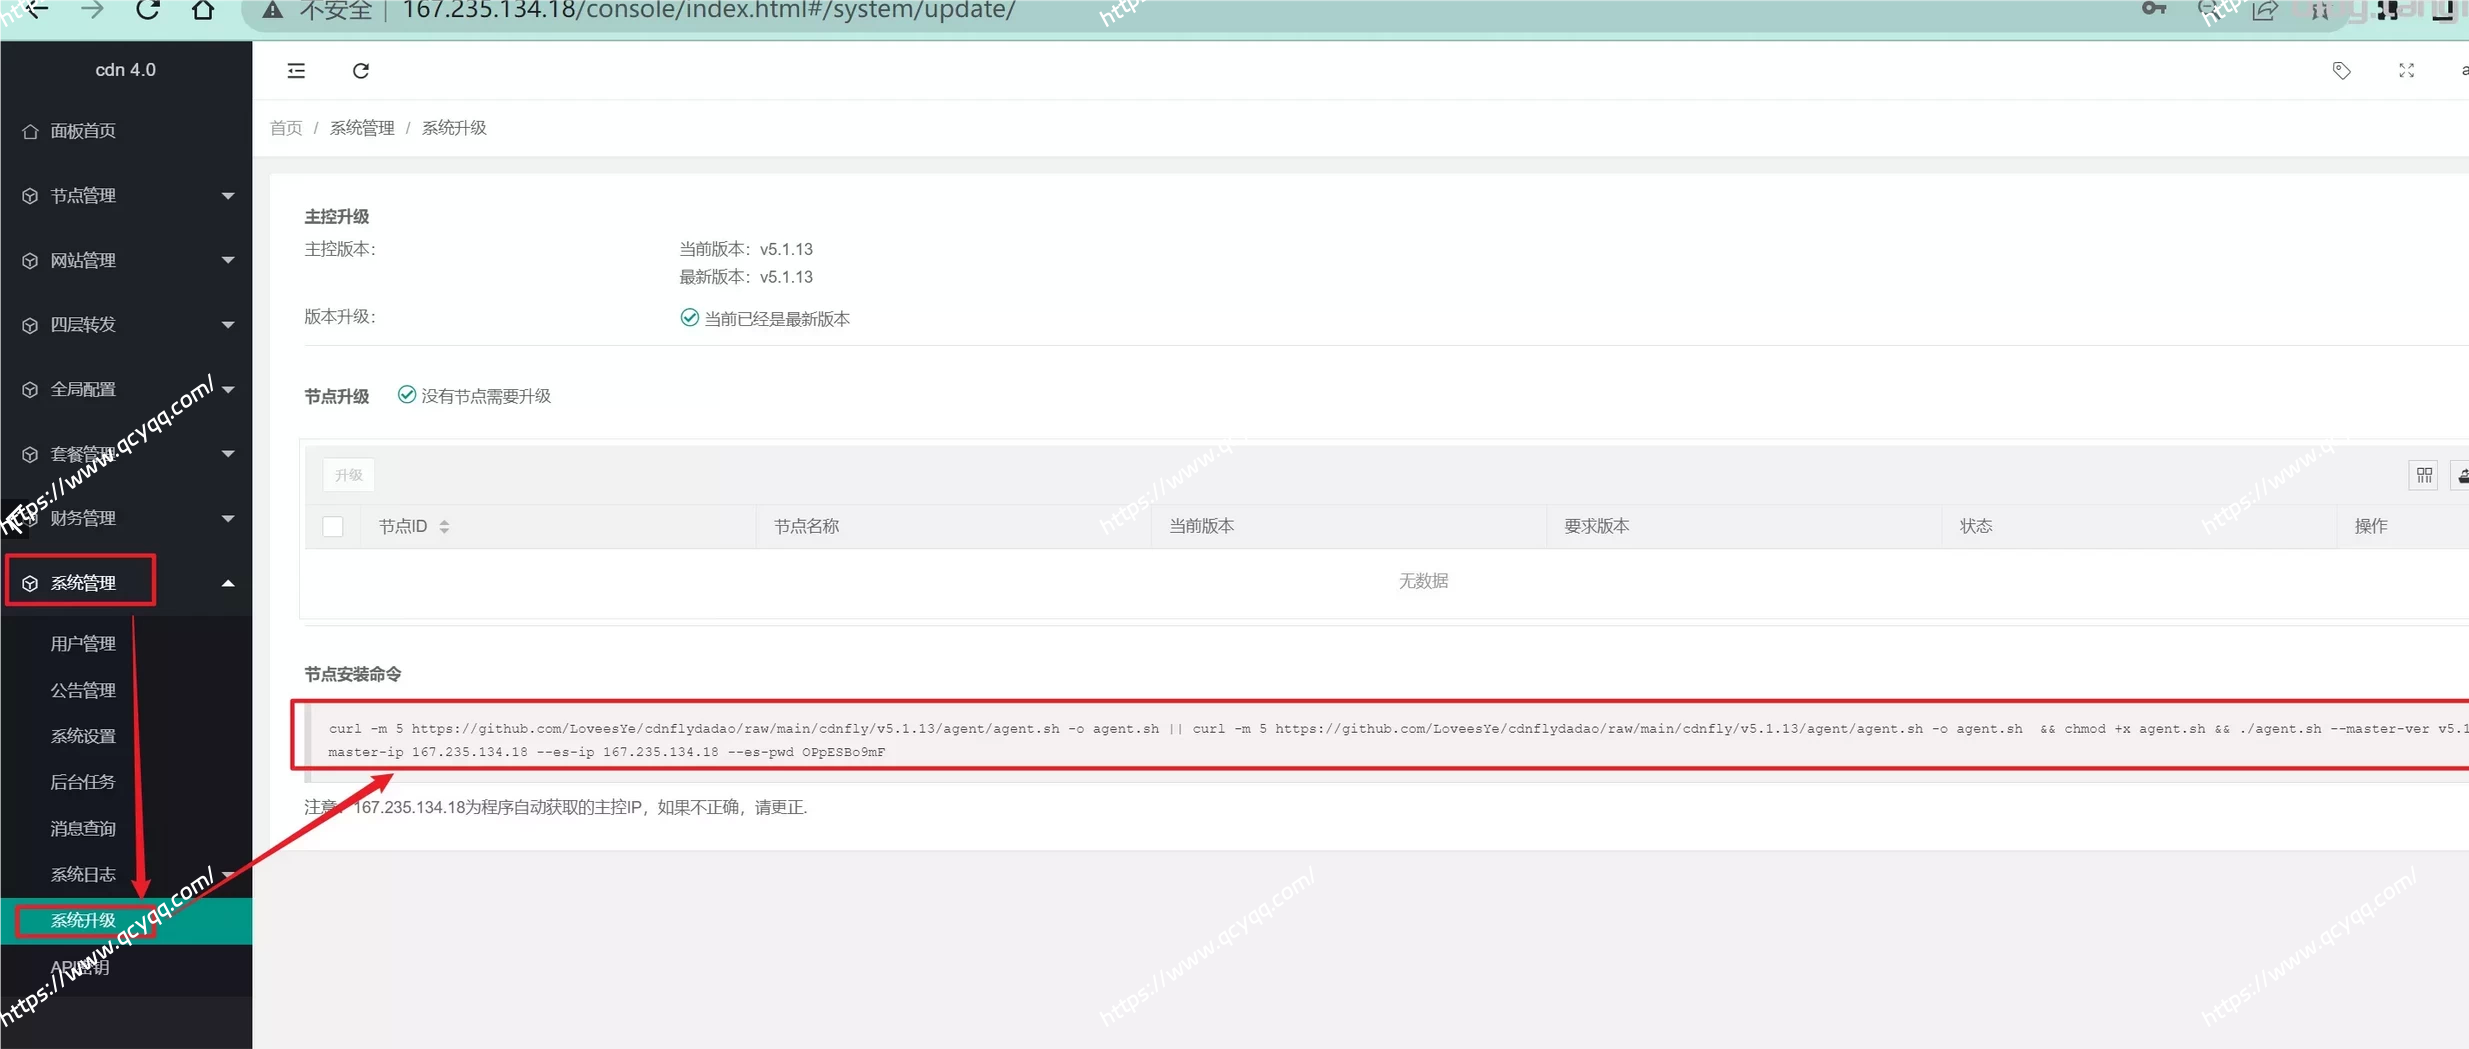
Task: Reload the page using the browser reload icon
Action: (148, 10)
